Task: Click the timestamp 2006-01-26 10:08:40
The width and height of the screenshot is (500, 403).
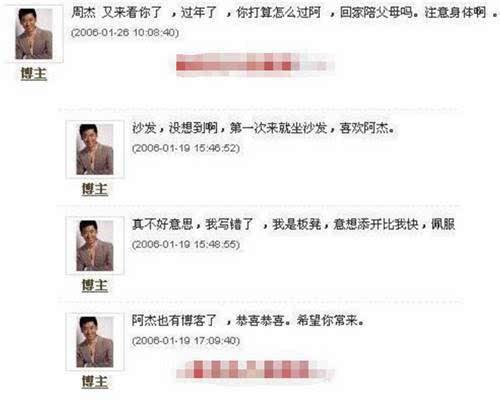Action: tap(125, 33)
